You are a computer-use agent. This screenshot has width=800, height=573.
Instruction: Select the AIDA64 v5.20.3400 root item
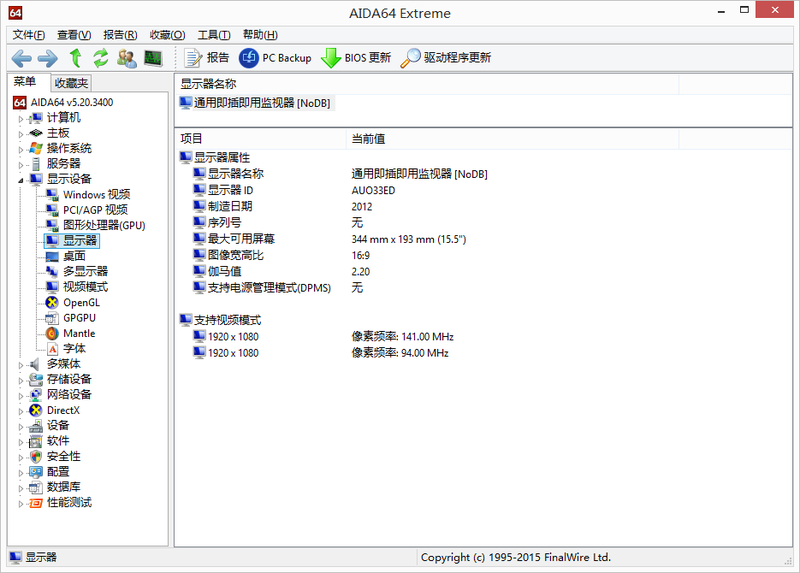coord(71,102)
